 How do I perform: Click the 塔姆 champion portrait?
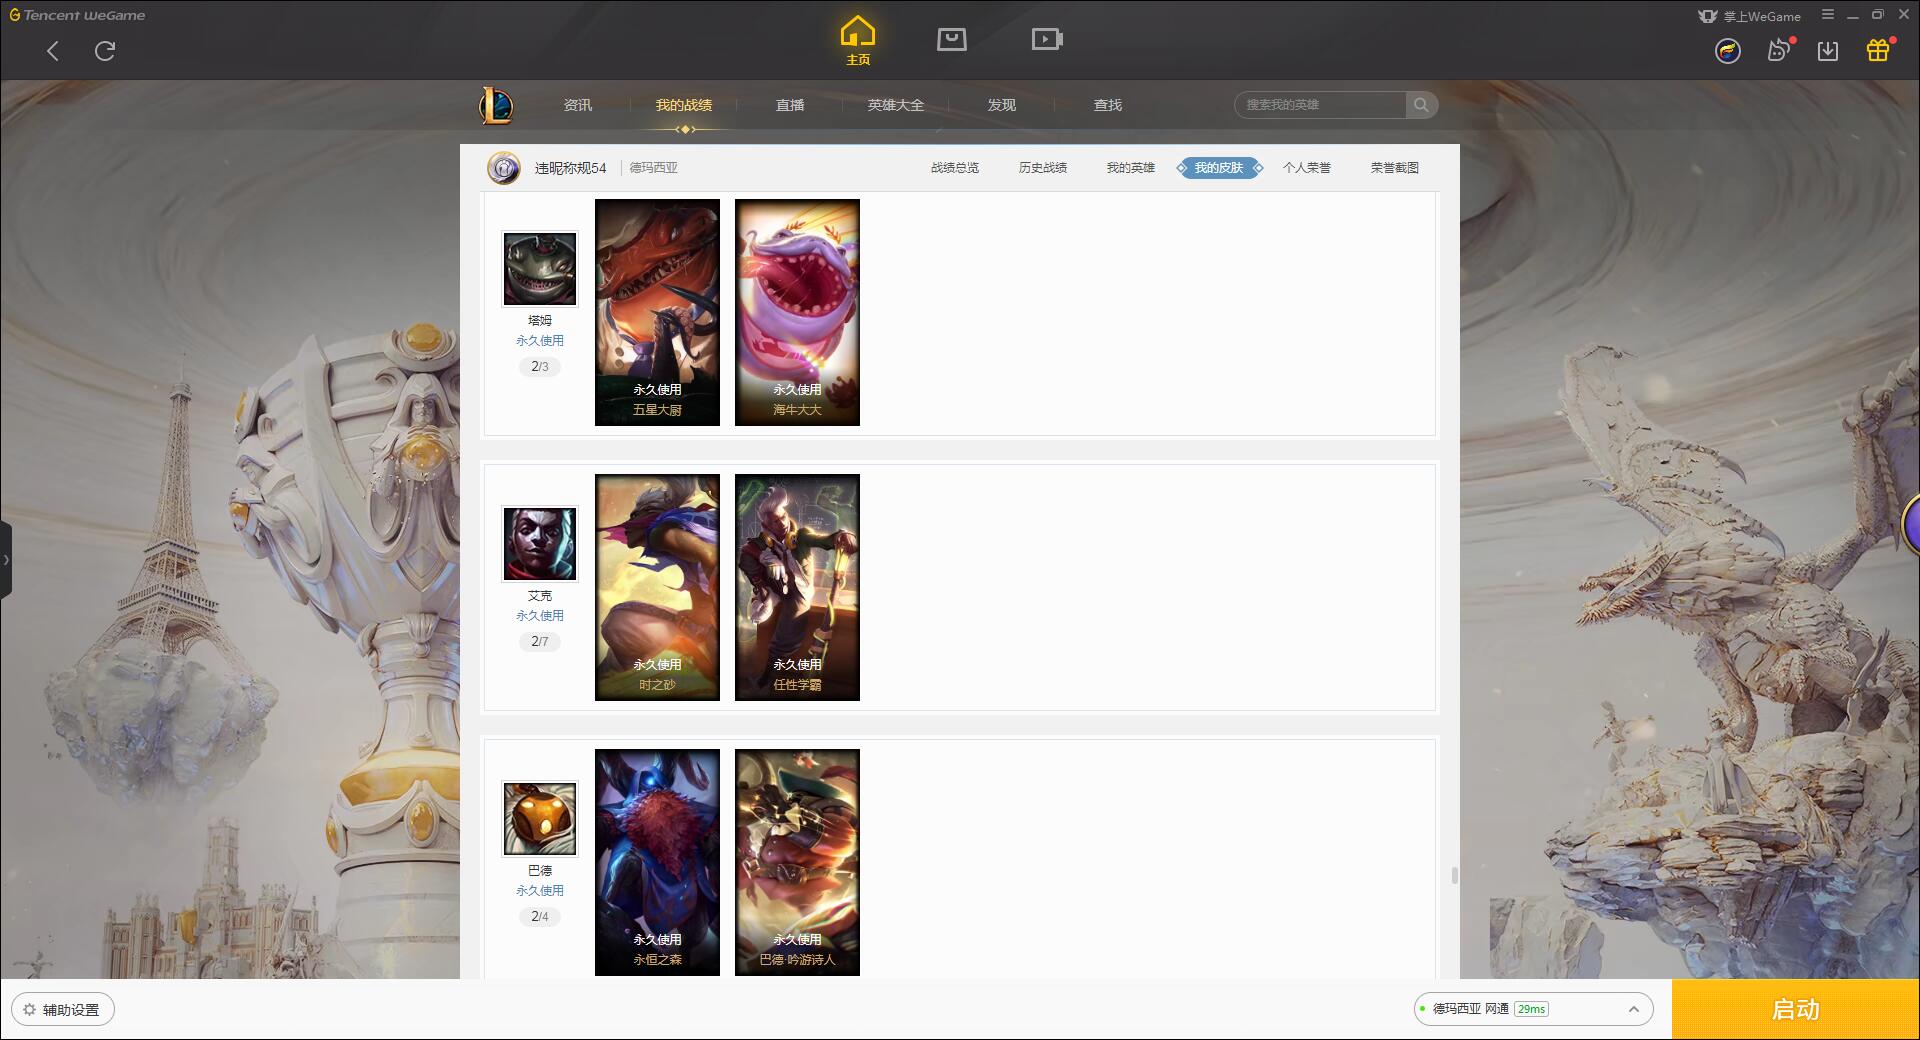click(x=540, y=269)
